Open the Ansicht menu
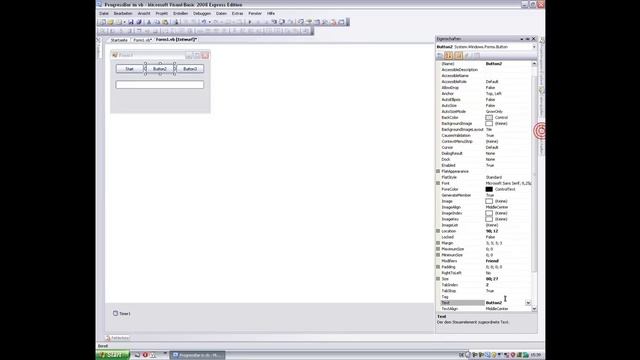 [144, 13]
